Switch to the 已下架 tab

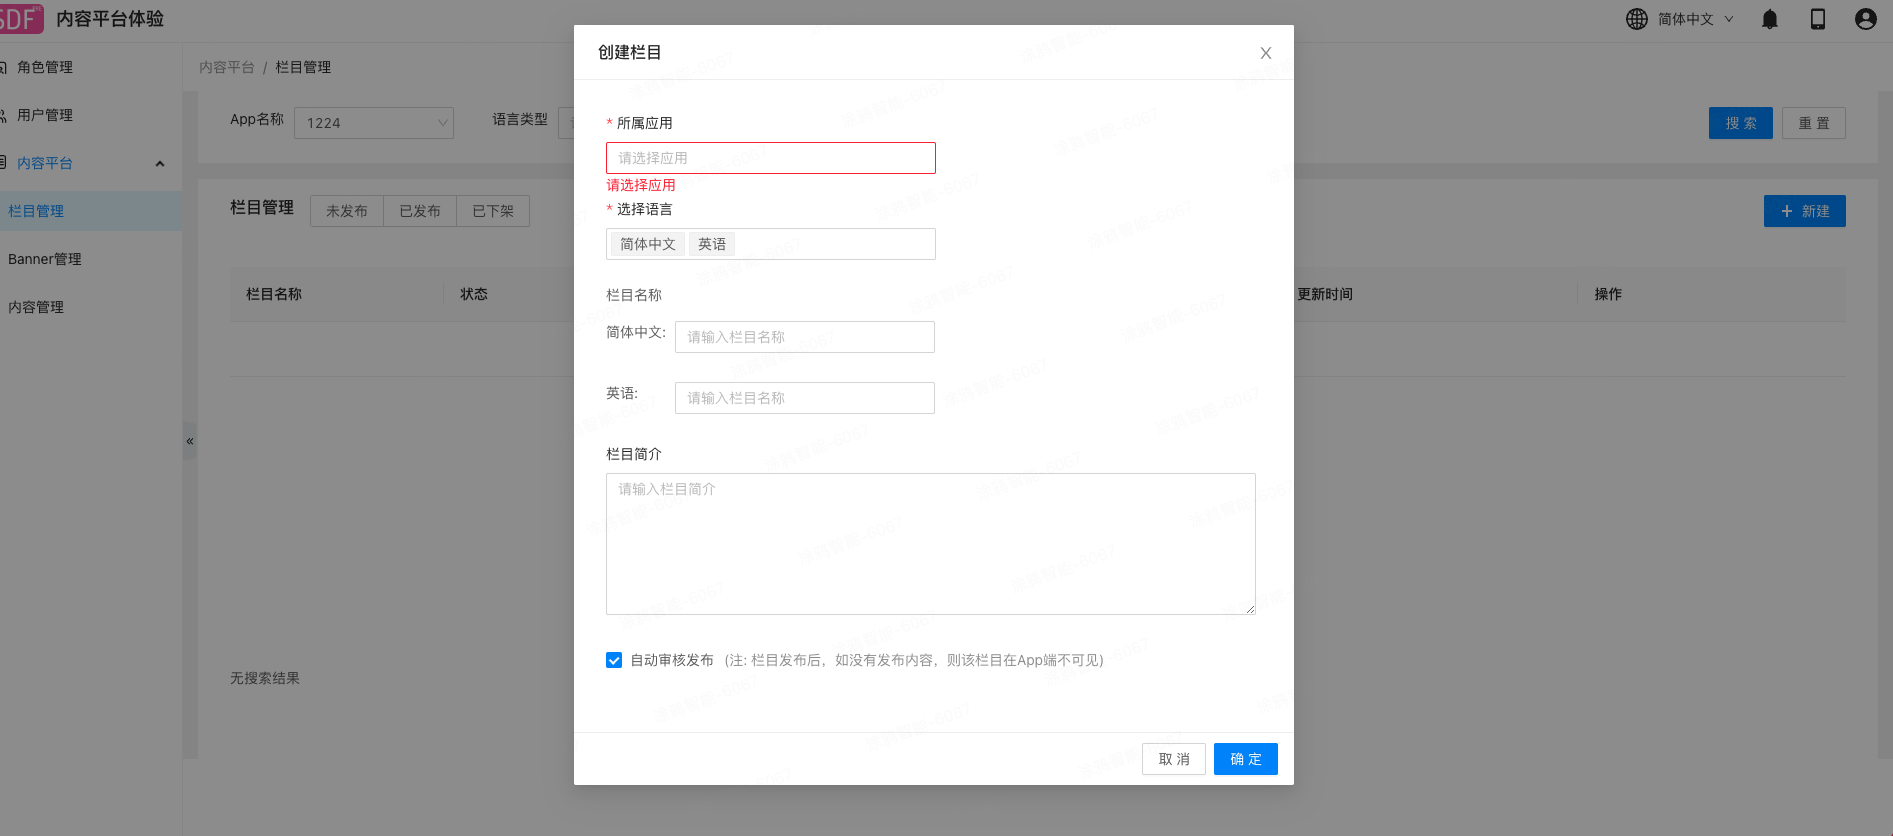coord(493,211)
